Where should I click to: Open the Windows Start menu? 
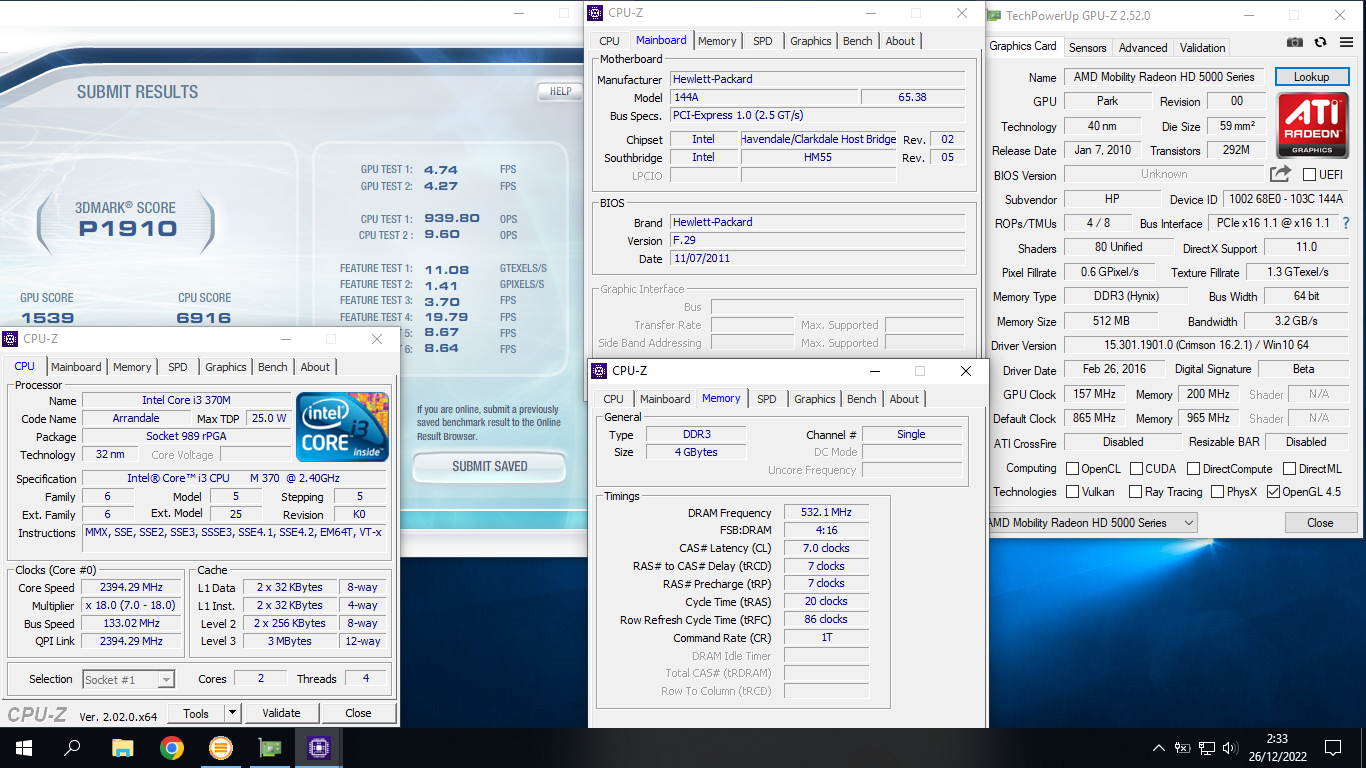[x=23, y=747]
